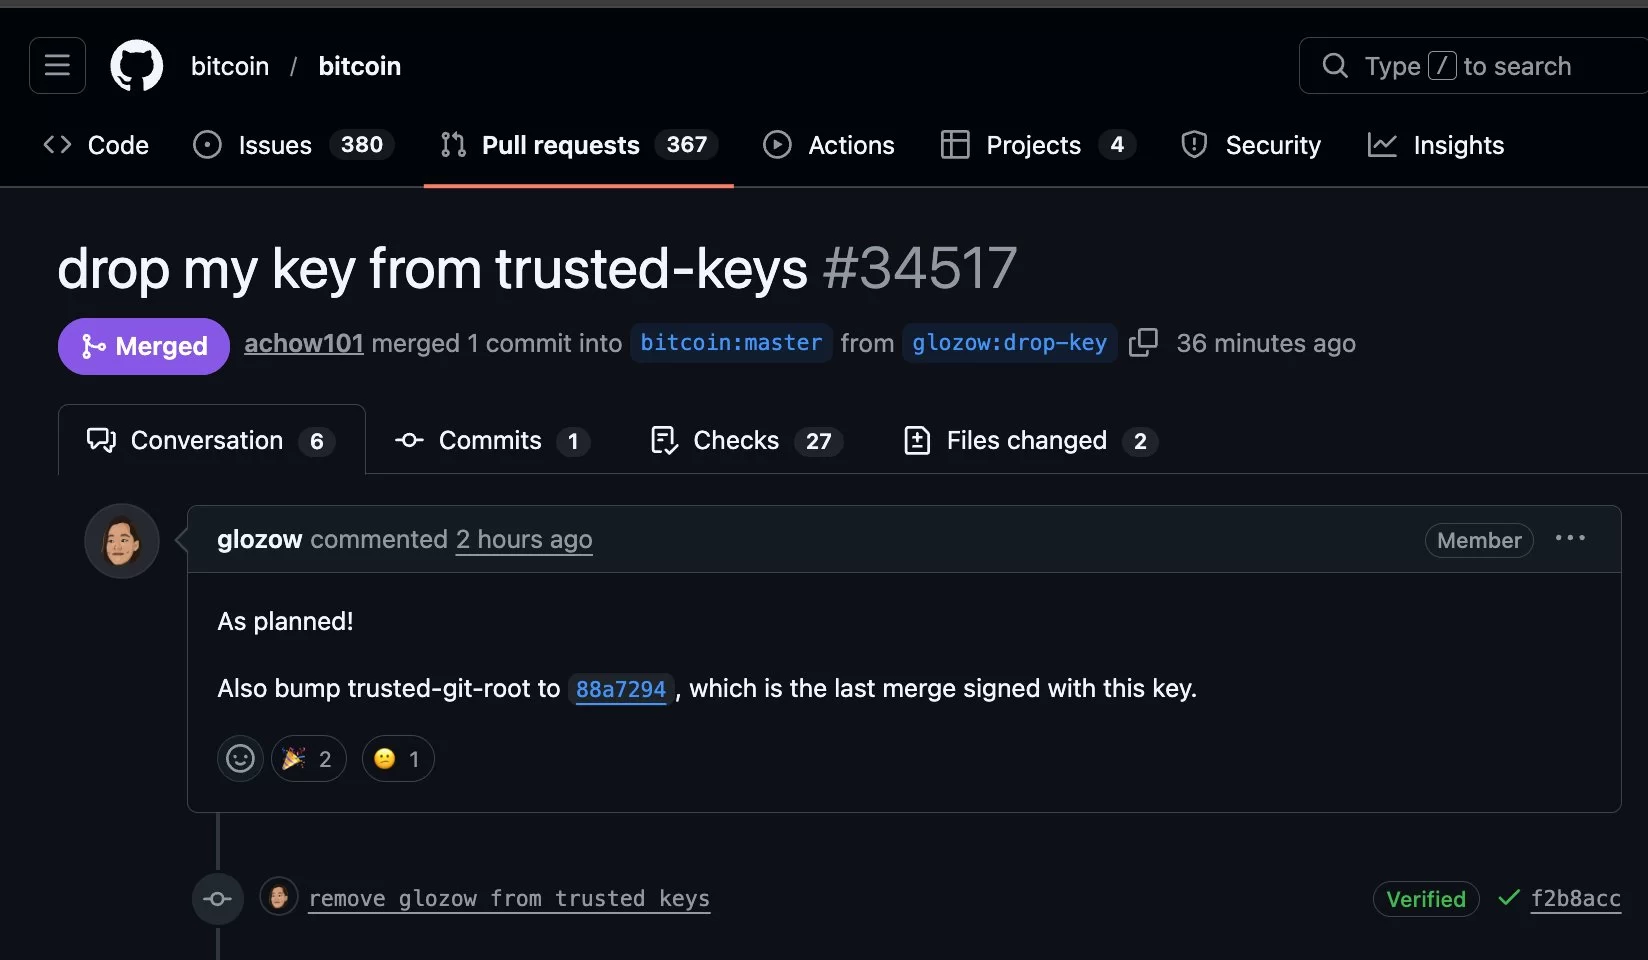Open the comment options ellipsis menu
Screen dimensions: 1648x960
1570,539
